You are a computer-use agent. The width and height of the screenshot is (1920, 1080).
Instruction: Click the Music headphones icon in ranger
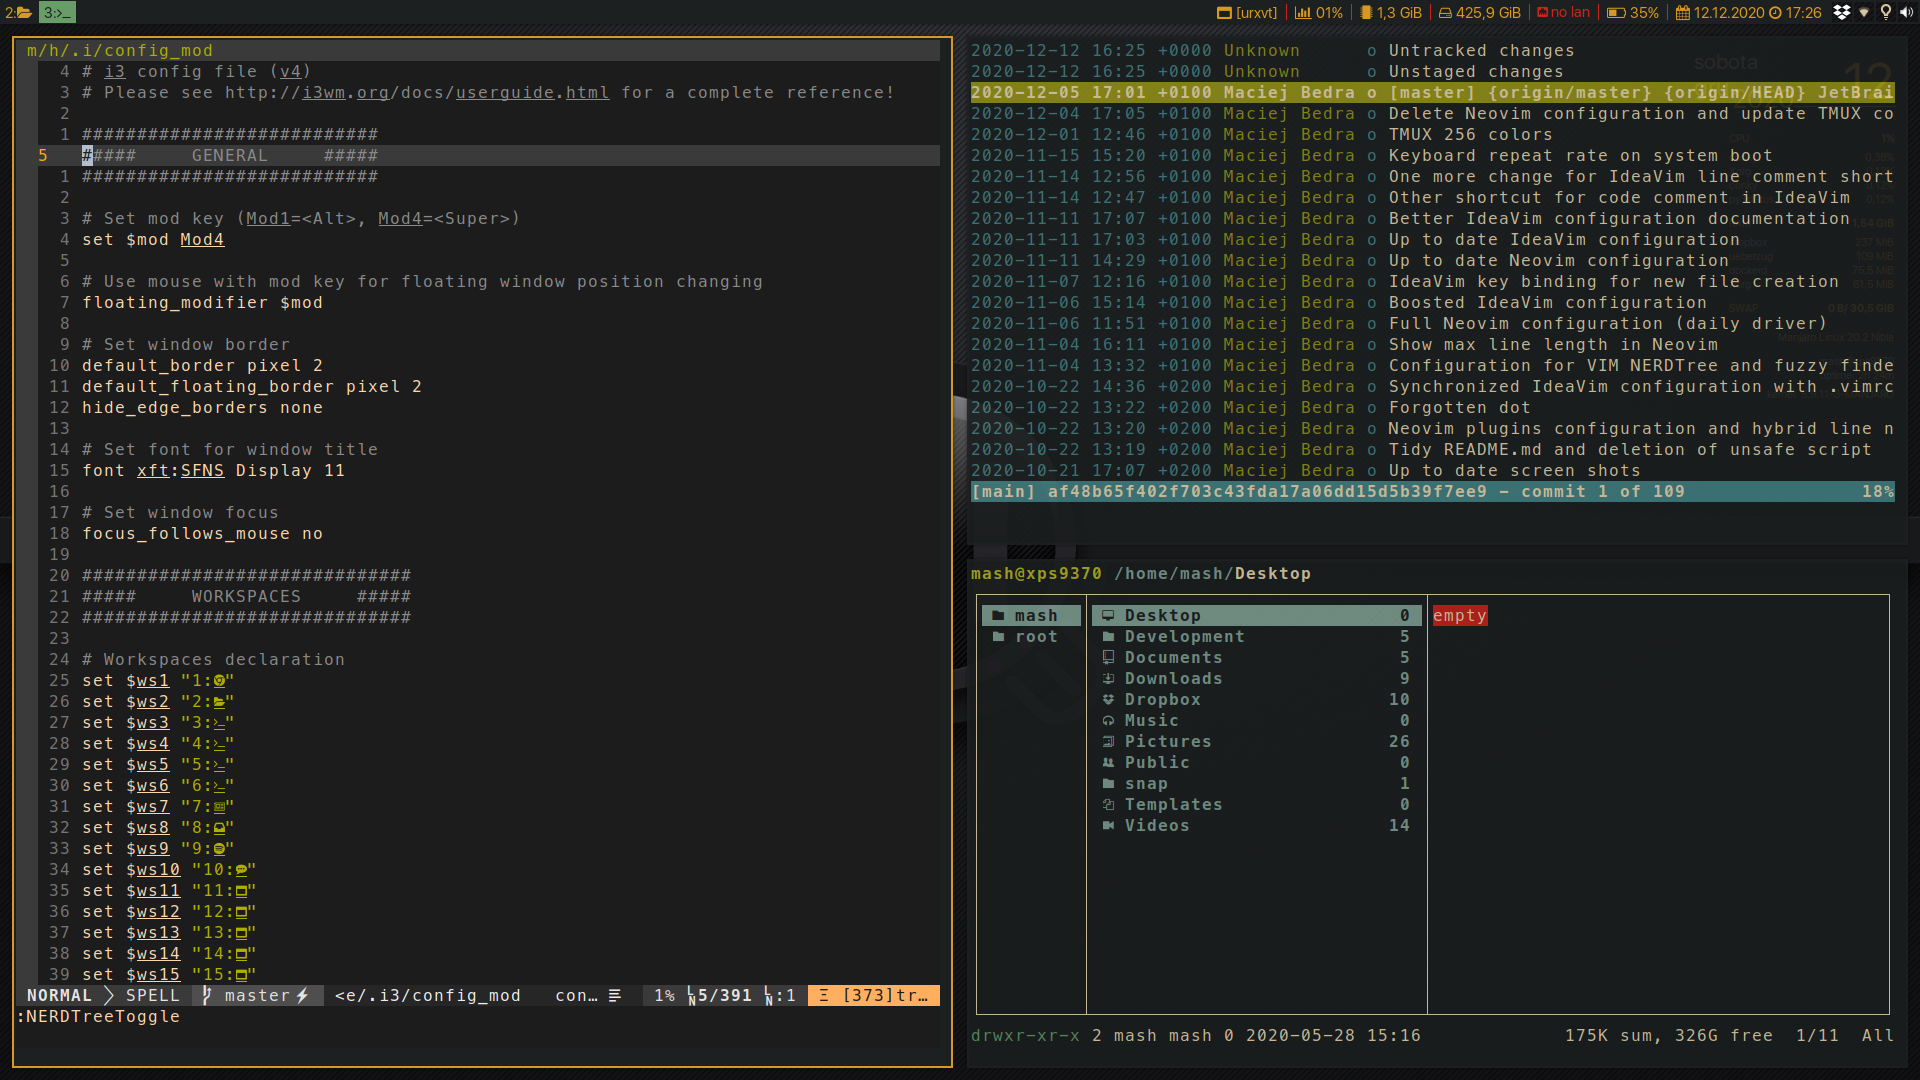[1108, 721]
